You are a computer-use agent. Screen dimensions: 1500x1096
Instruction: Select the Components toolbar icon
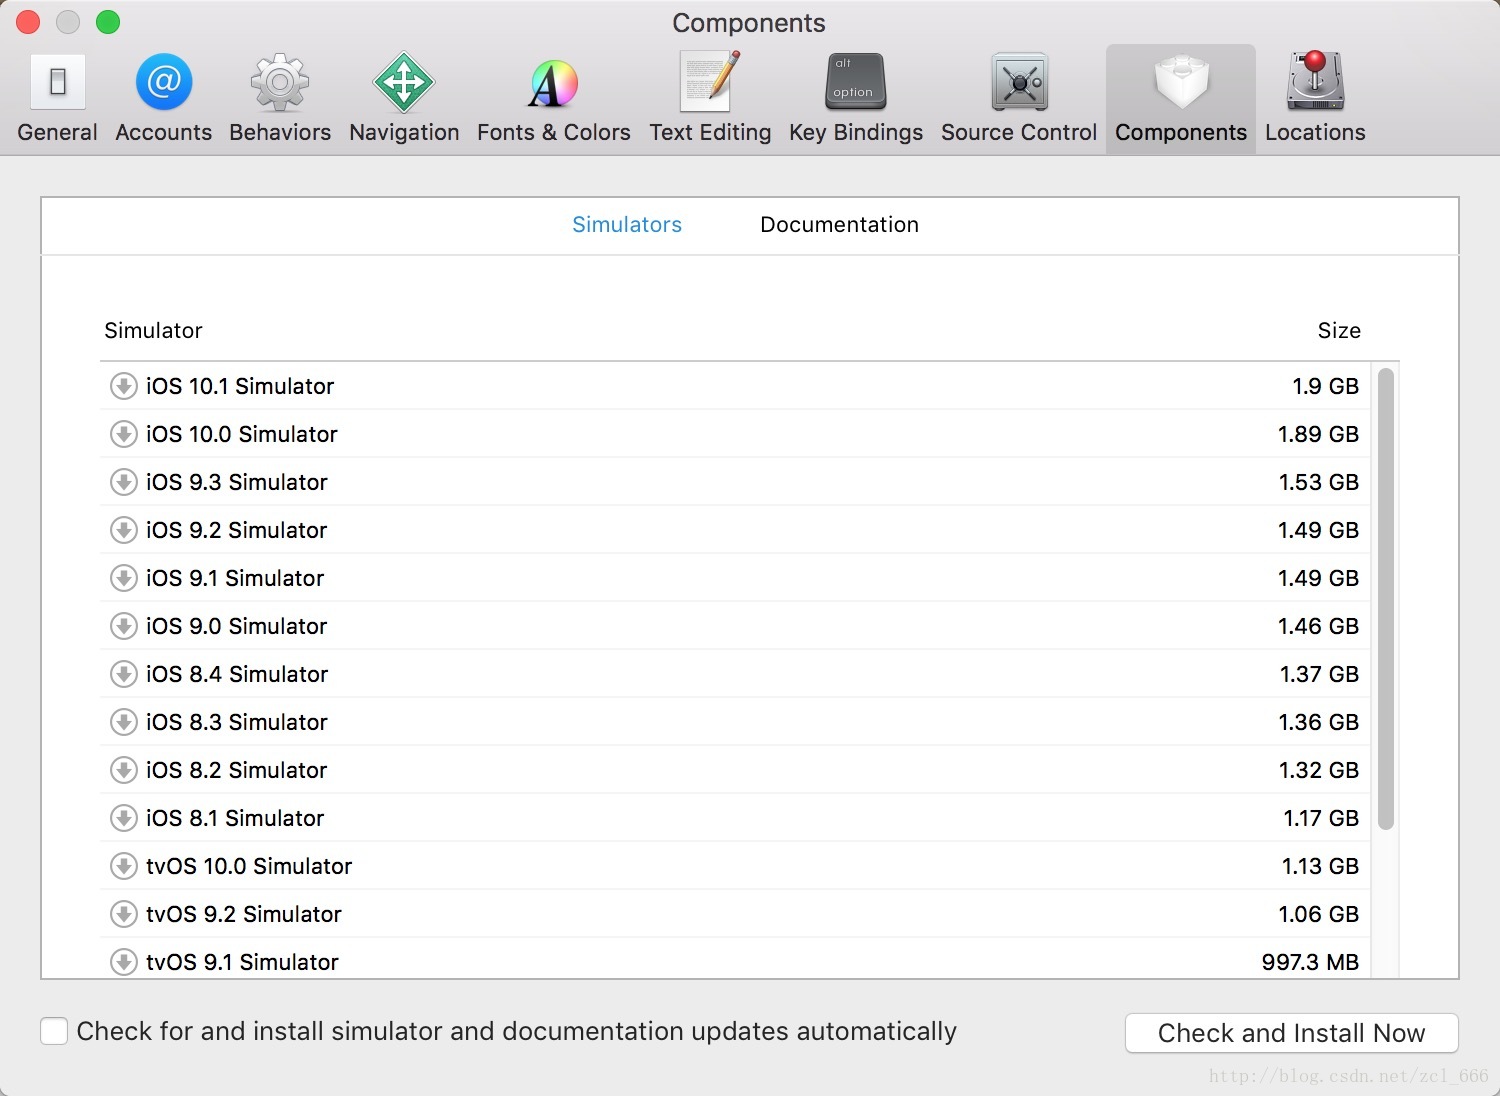(x=1181, y=98)
